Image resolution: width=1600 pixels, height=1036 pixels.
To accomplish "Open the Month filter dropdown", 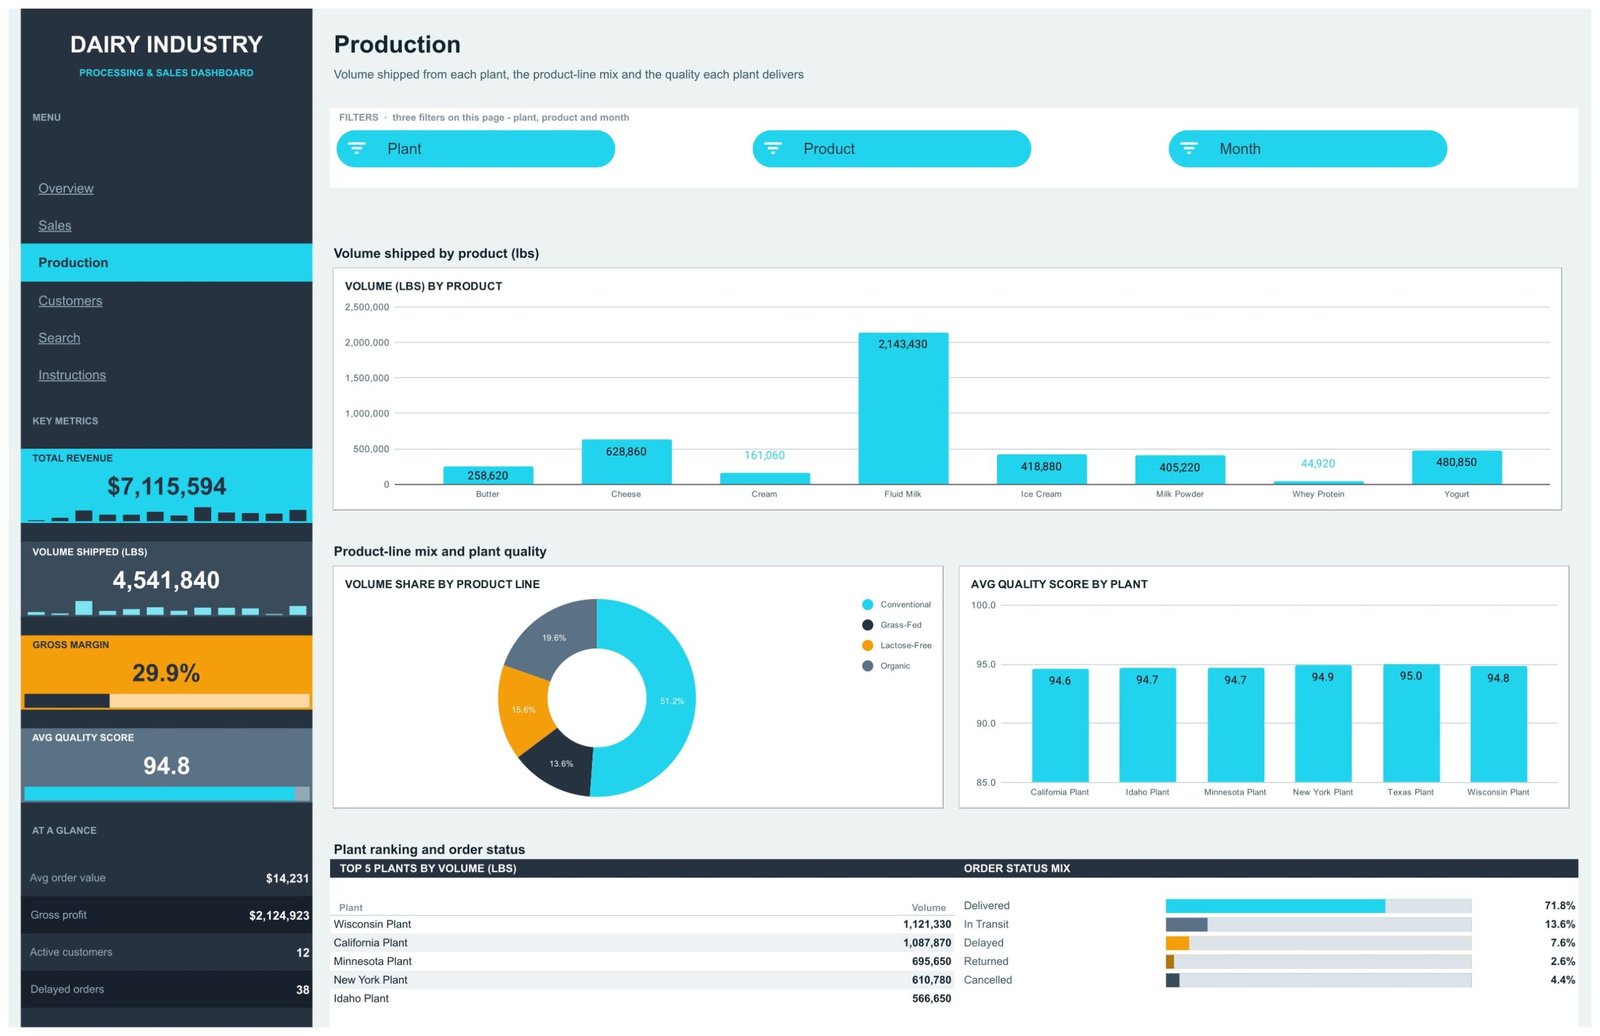I will click(x=1308, y=149).
